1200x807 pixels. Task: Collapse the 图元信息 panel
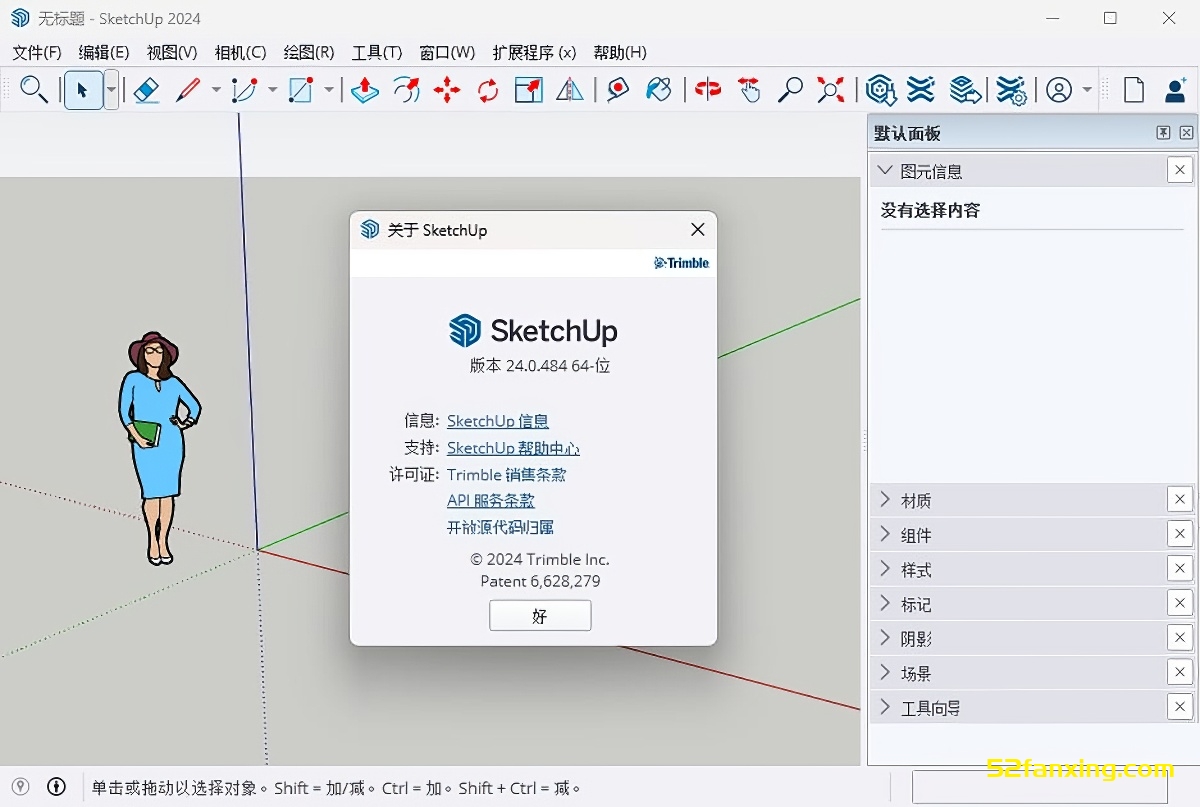(884, 171)
